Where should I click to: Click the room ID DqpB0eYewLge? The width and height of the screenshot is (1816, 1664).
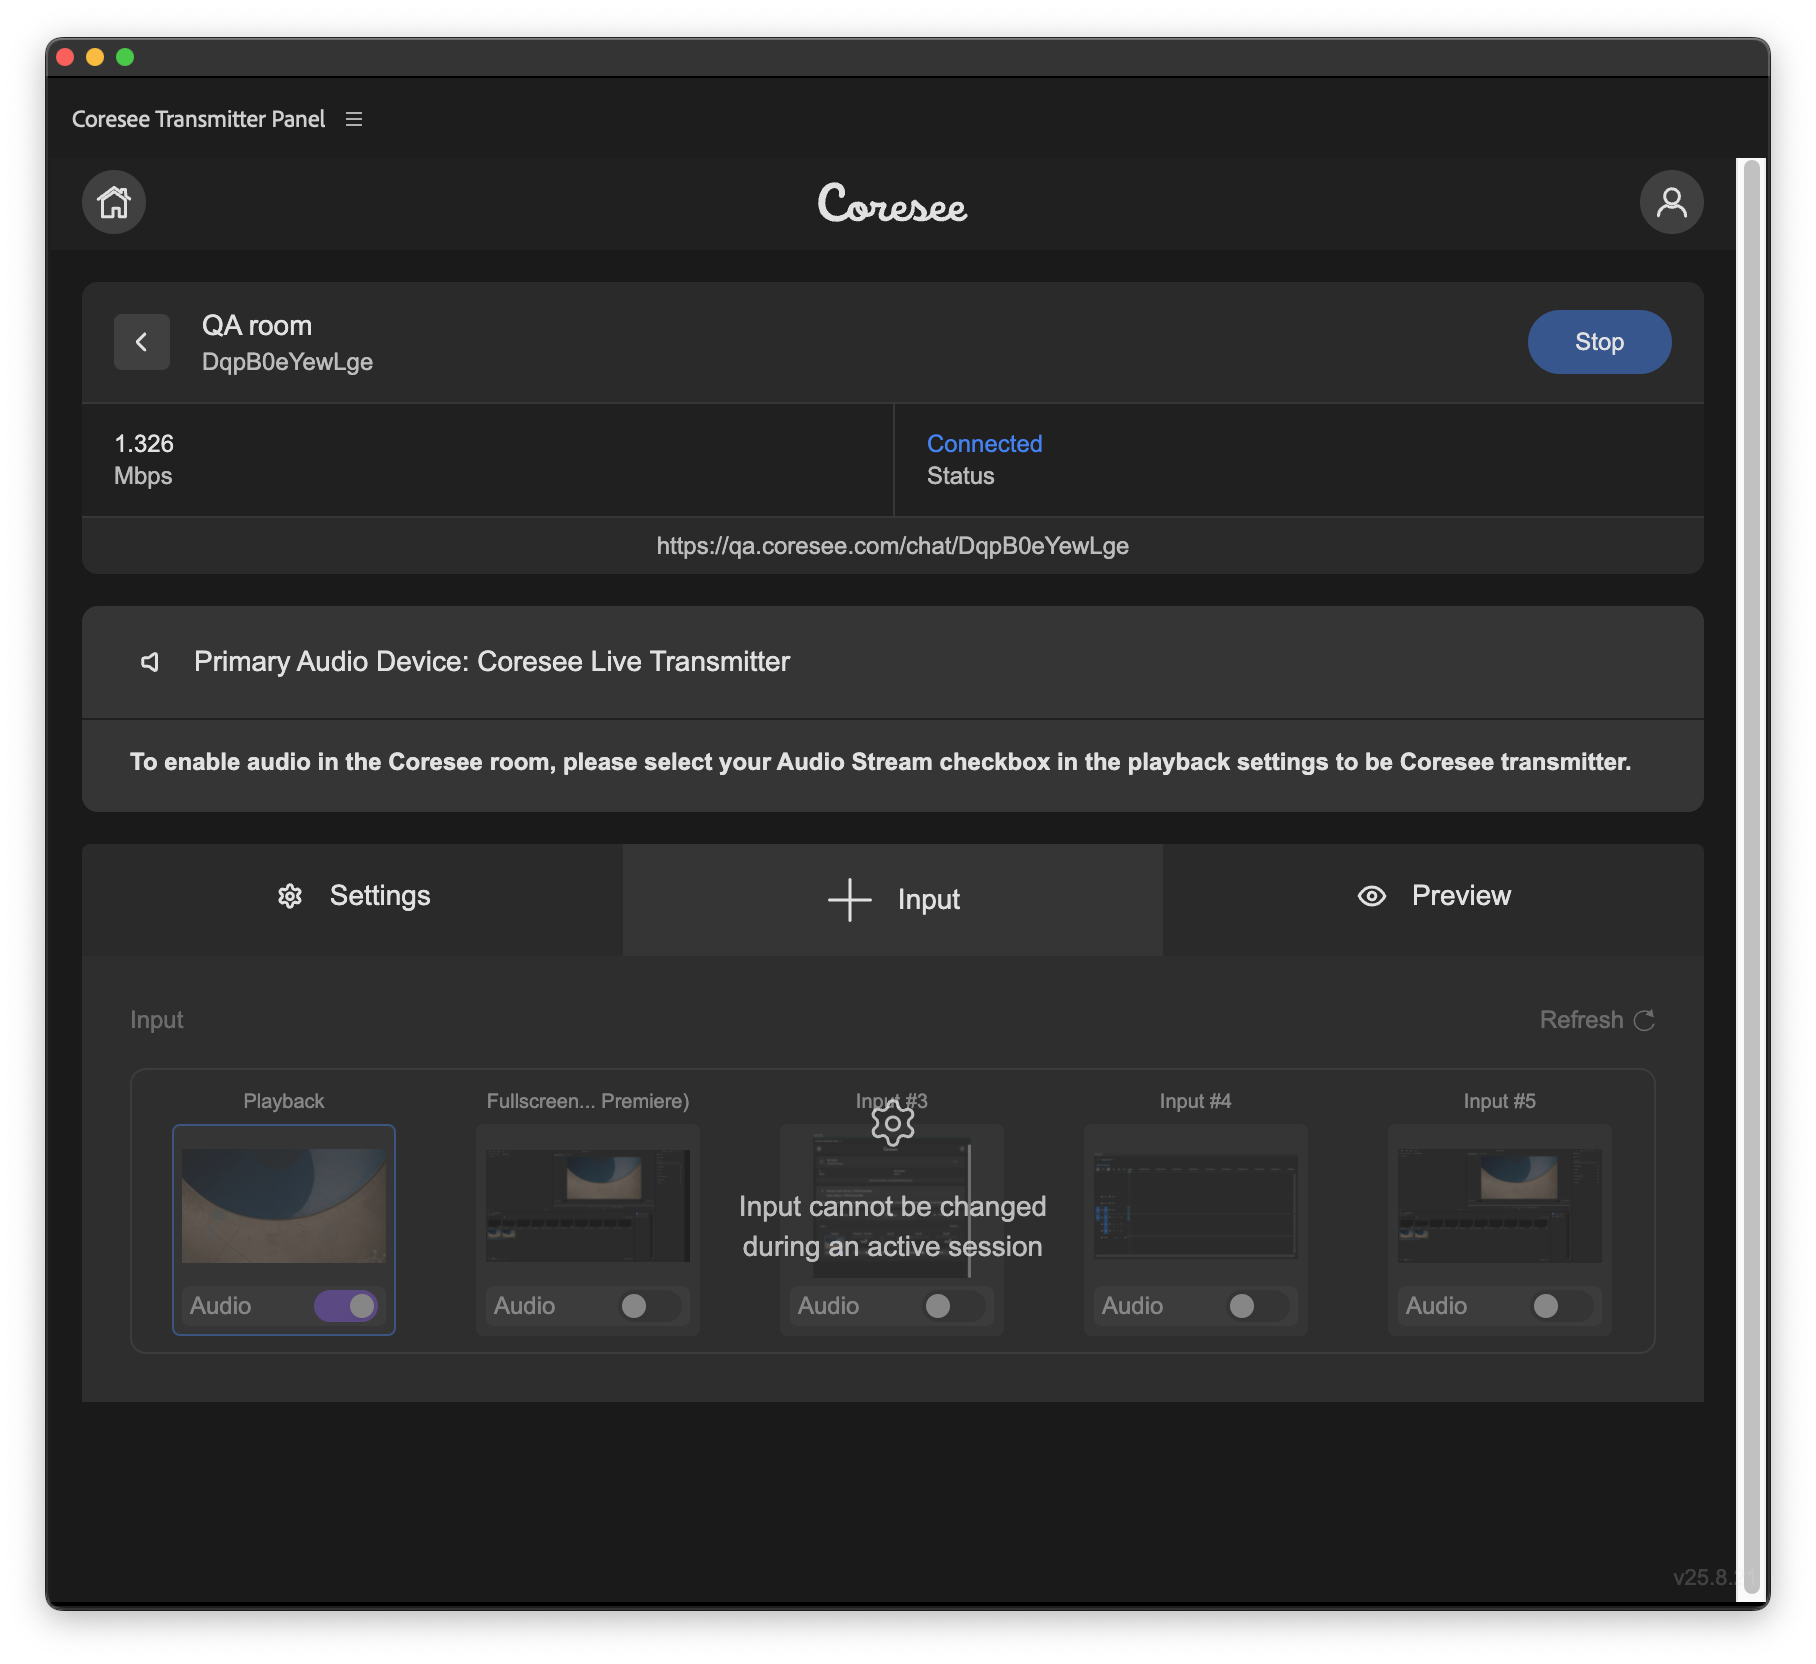pyautogui.click(x=287, y=362)
